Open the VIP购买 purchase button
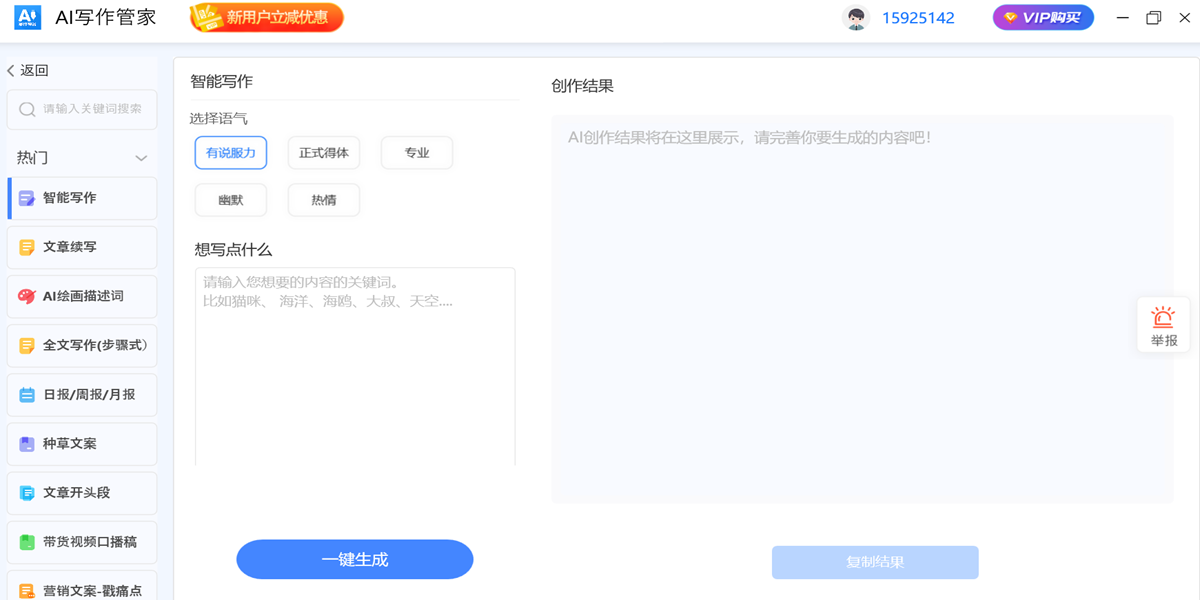 click(1043, 17)
